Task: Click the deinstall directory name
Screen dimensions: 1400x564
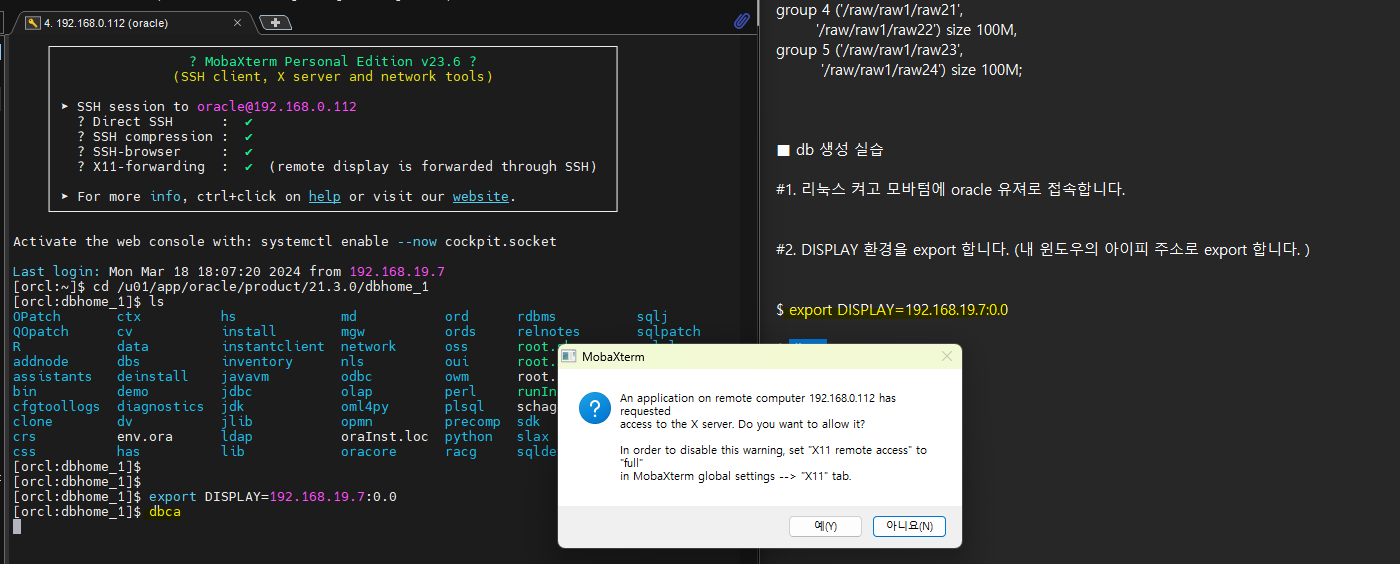Action: [x=153, y=377]
